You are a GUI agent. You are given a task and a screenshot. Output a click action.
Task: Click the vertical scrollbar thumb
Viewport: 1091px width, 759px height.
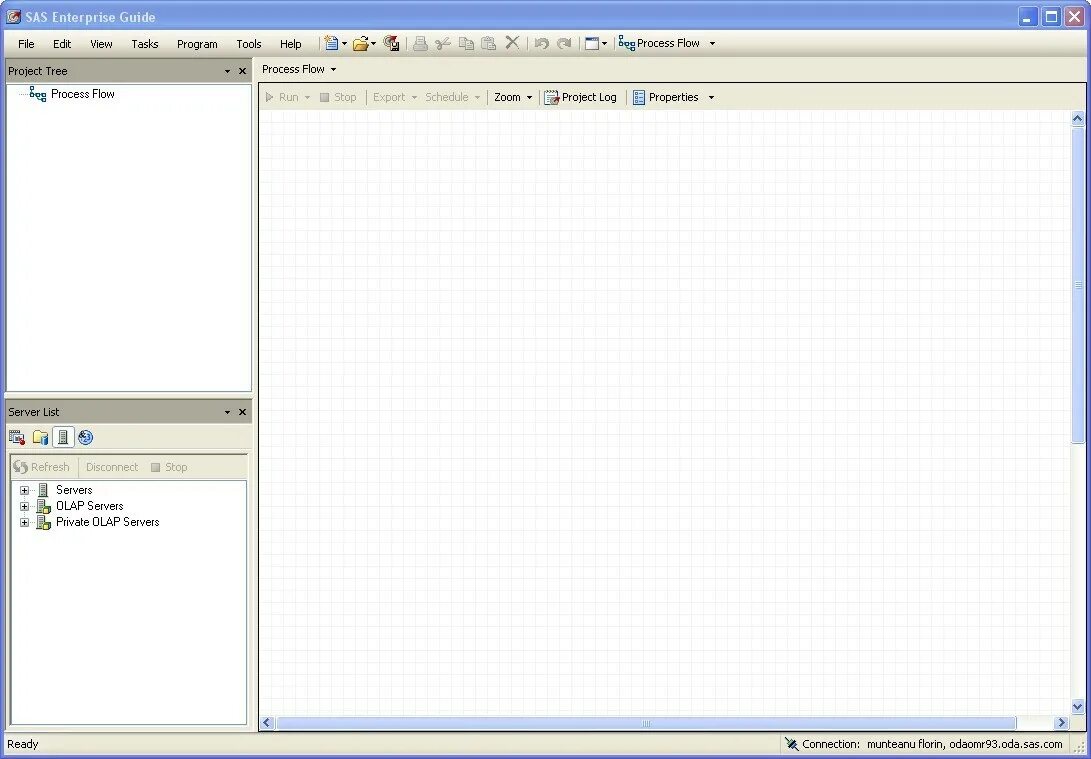click(1078, 285)
